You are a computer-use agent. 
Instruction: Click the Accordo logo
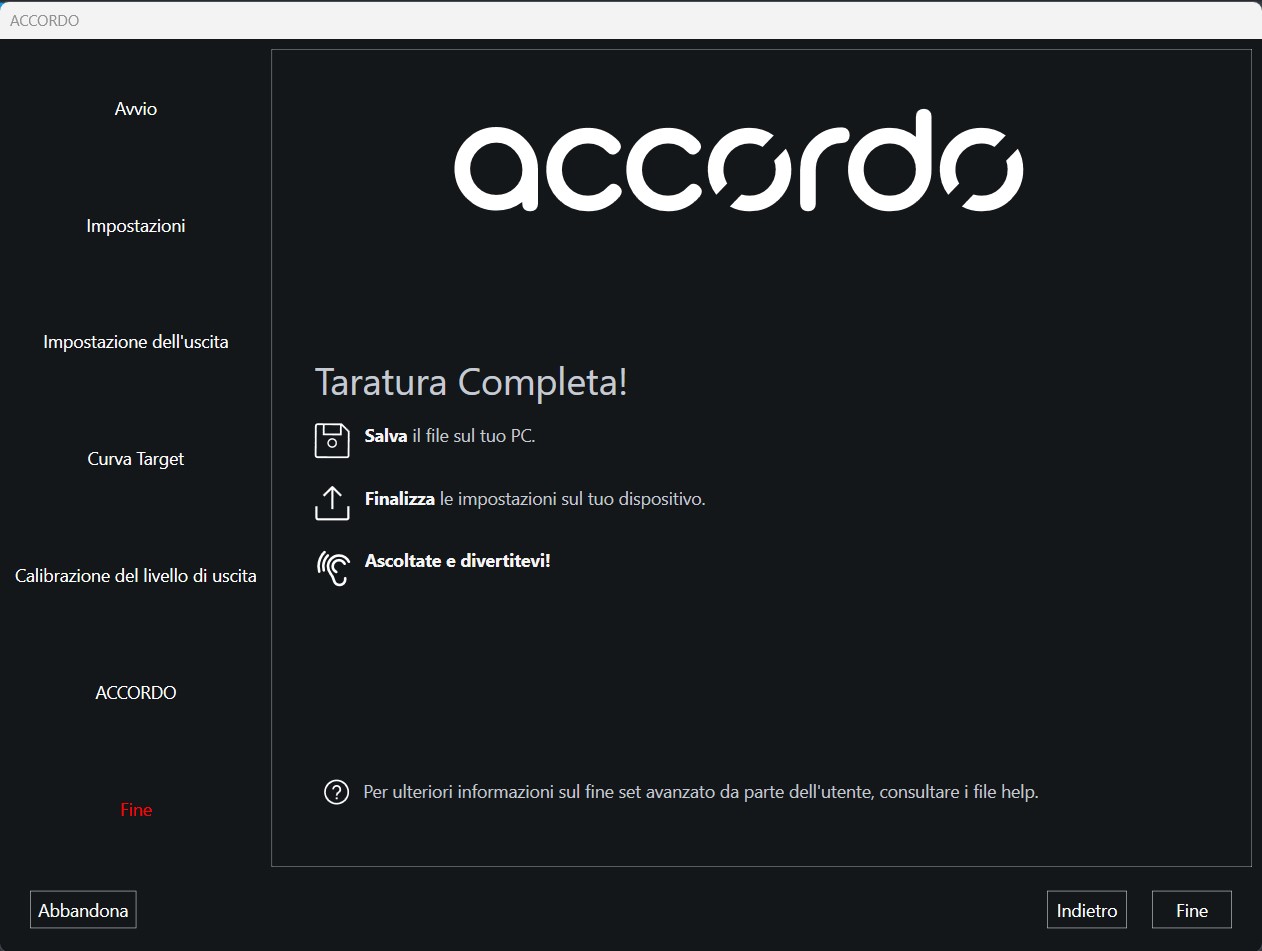pyautogui.click(x=739, y=160)
